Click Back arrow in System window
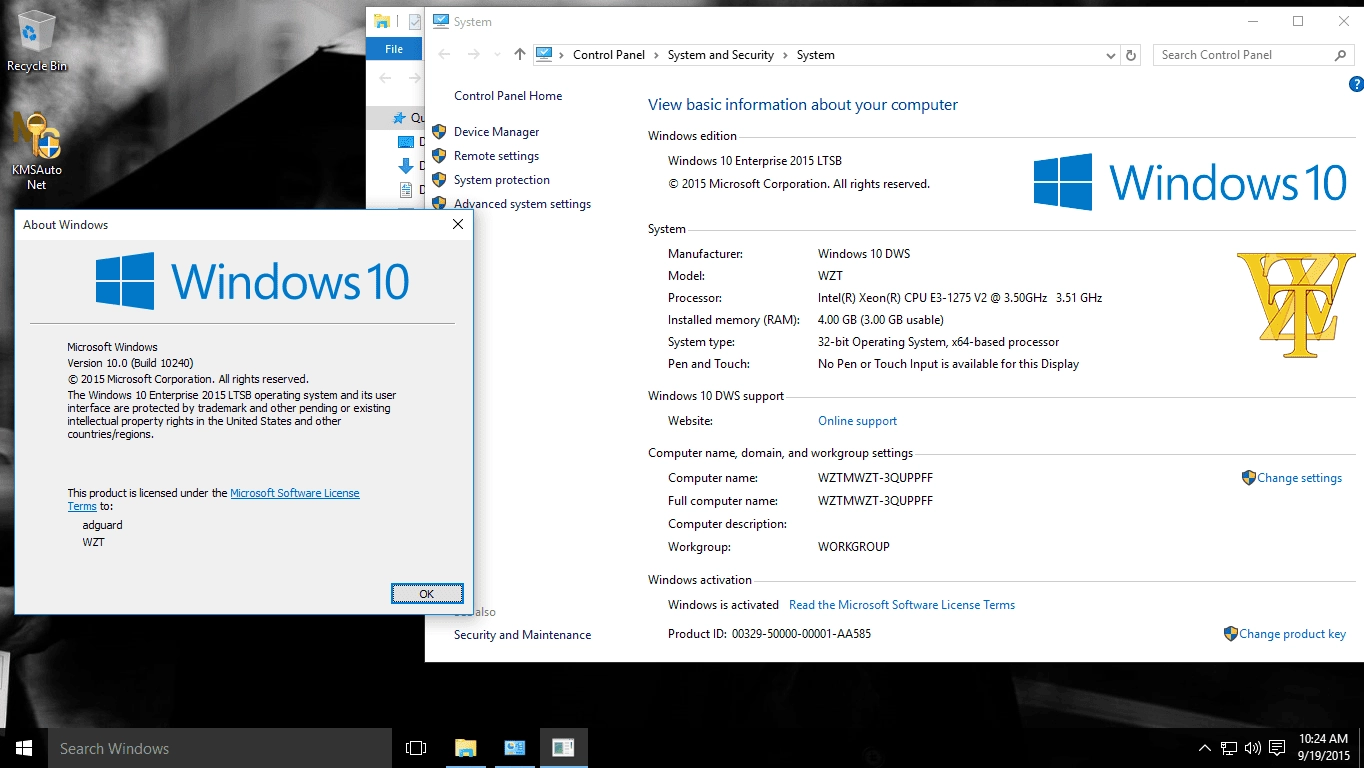Screen dimensions: 1364x768 coord(445,55)
